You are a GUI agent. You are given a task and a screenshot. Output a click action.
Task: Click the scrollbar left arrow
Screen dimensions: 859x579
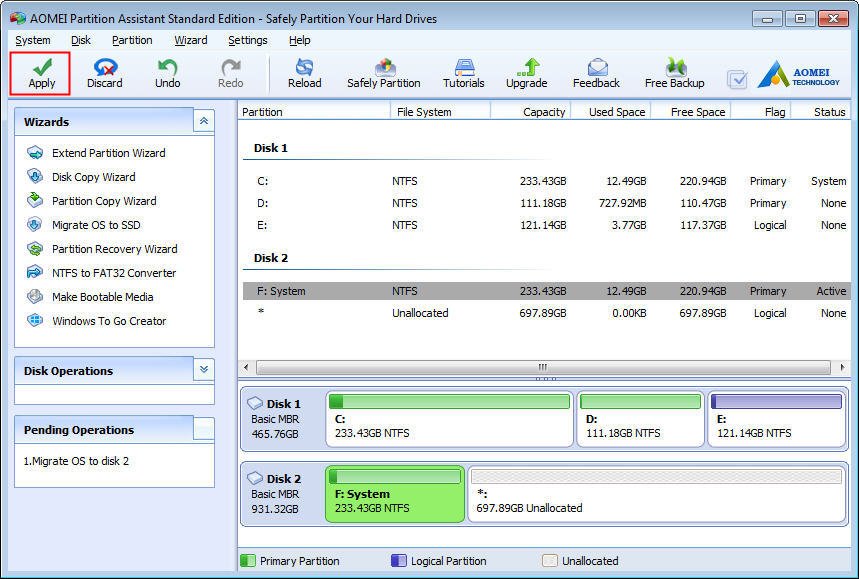click(x=246, y=367)
